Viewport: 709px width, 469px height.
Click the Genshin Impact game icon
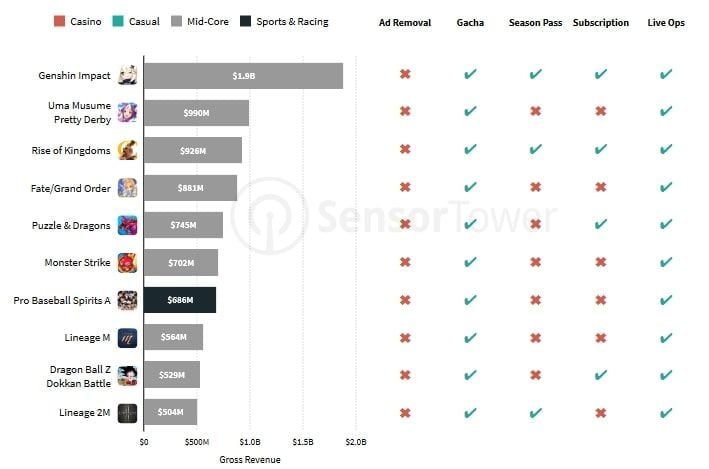[x=128, y=76]
